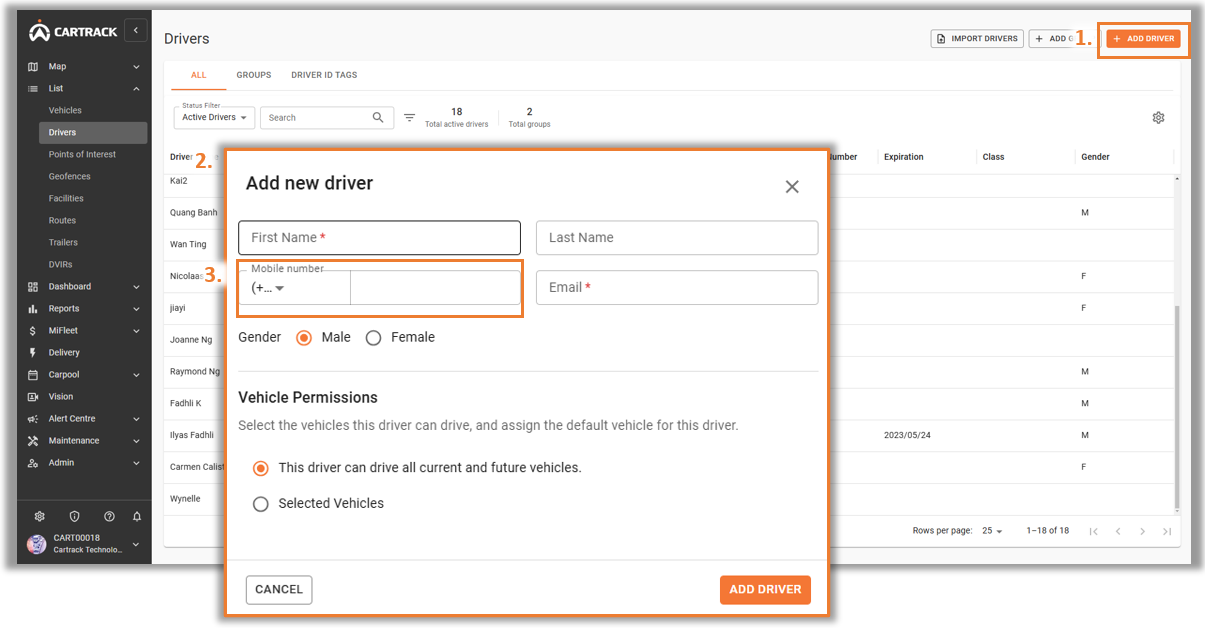This screenshot has width=1205, height=628.
Task: Collapse the sidebar with the chevron button
Action: [135, 31]
